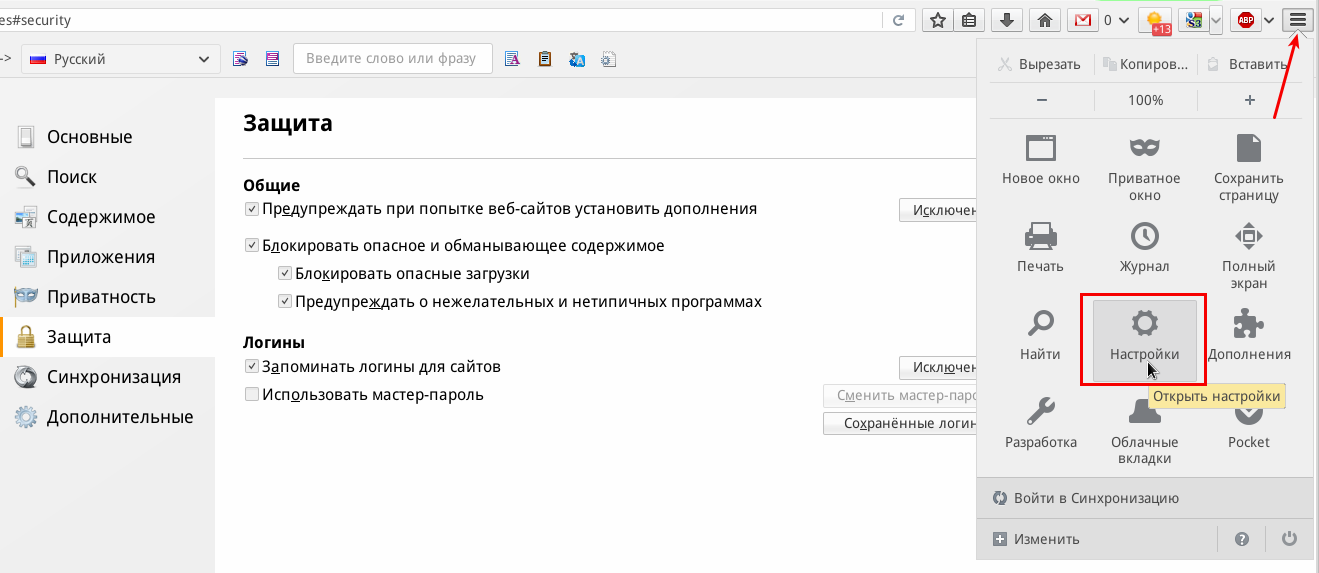Click the URL address bar
The height and width of the screenshot is (573, 1319).
pos(440,20)
